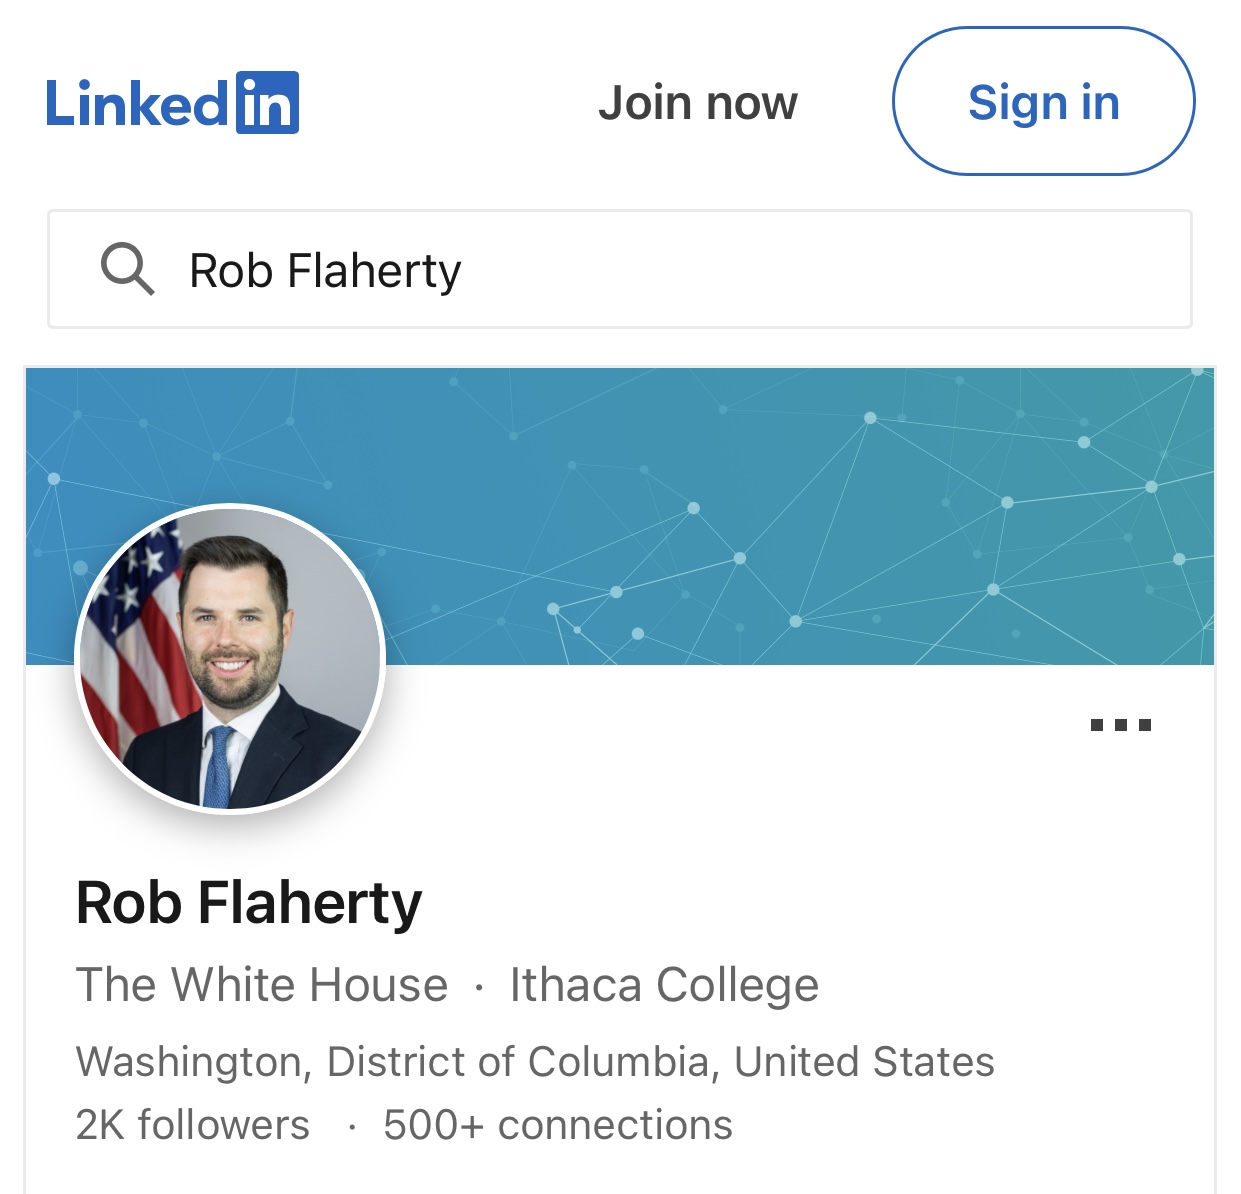Focus the search input field

[x=620, y=269]
